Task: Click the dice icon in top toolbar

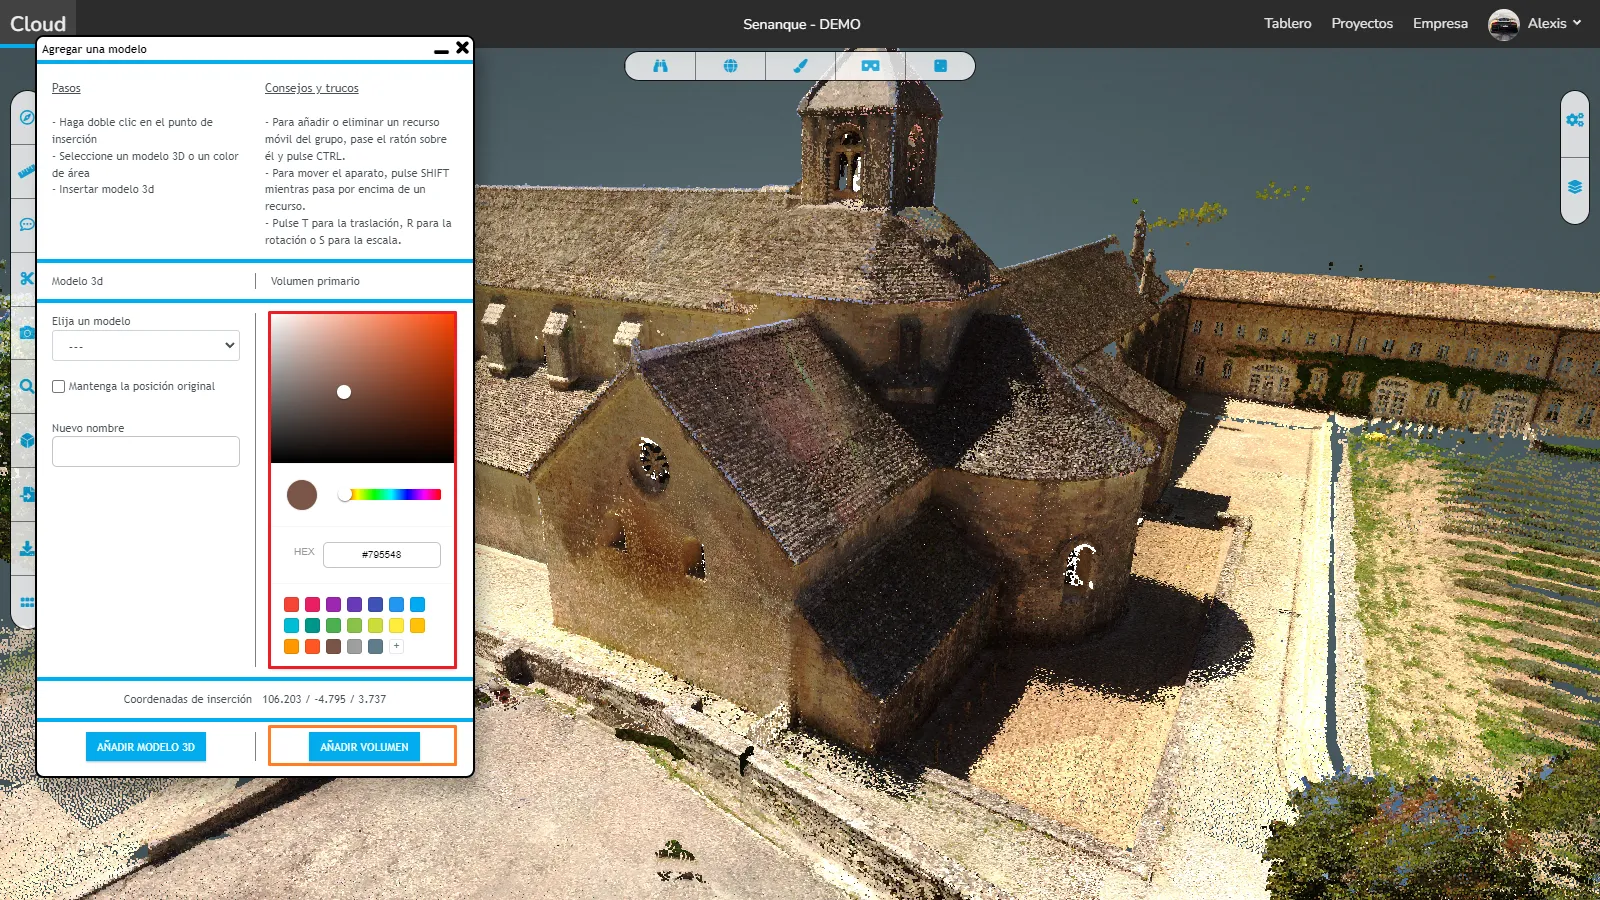Action: point(940,66)
